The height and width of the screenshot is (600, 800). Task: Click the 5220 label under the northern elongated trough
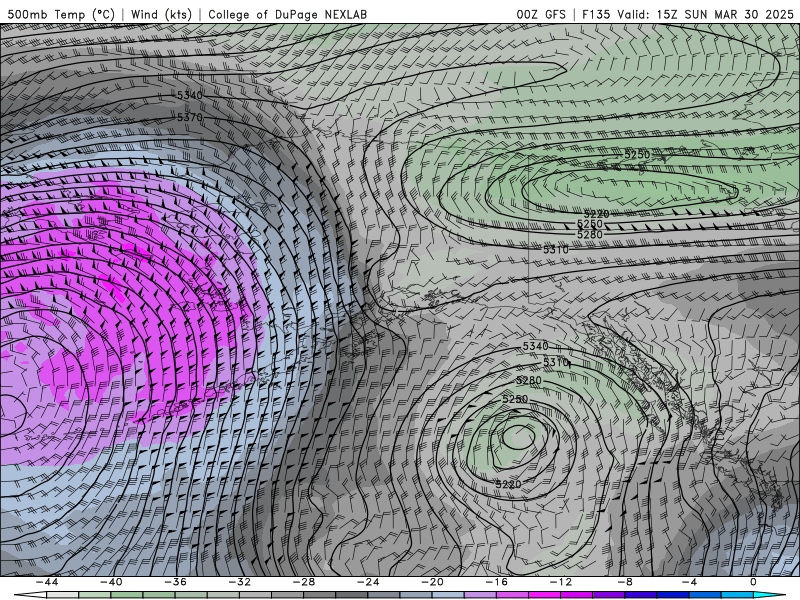tap(597, 214)
